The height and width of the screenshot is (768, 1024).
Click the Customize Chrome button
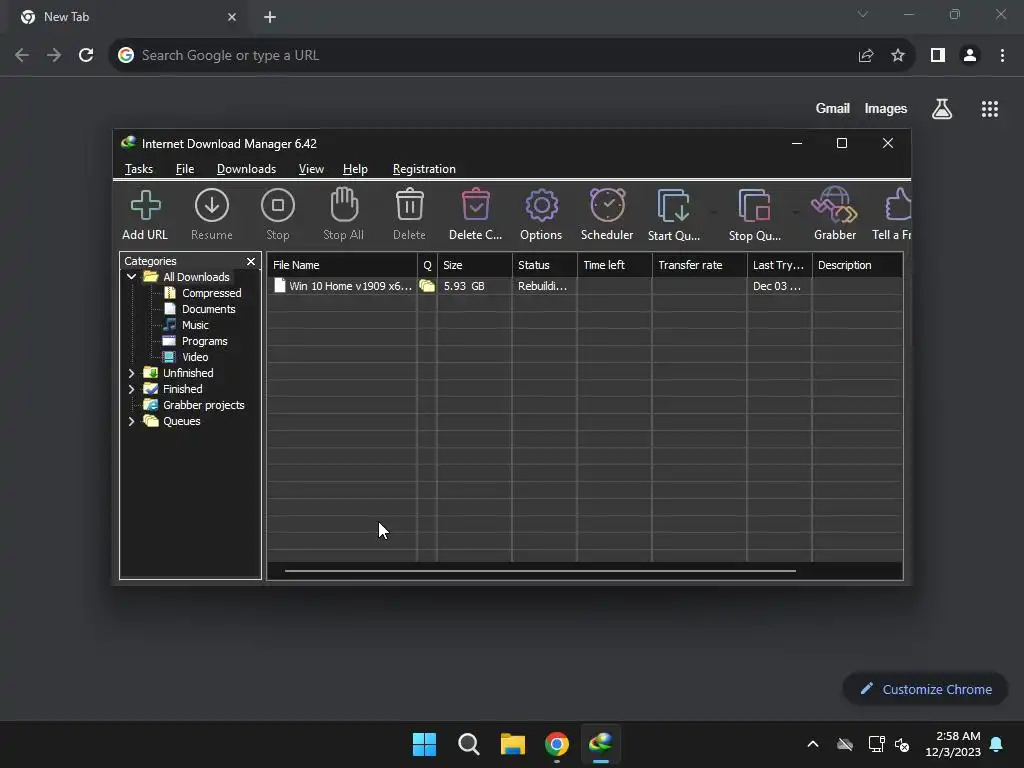(925, 689)
